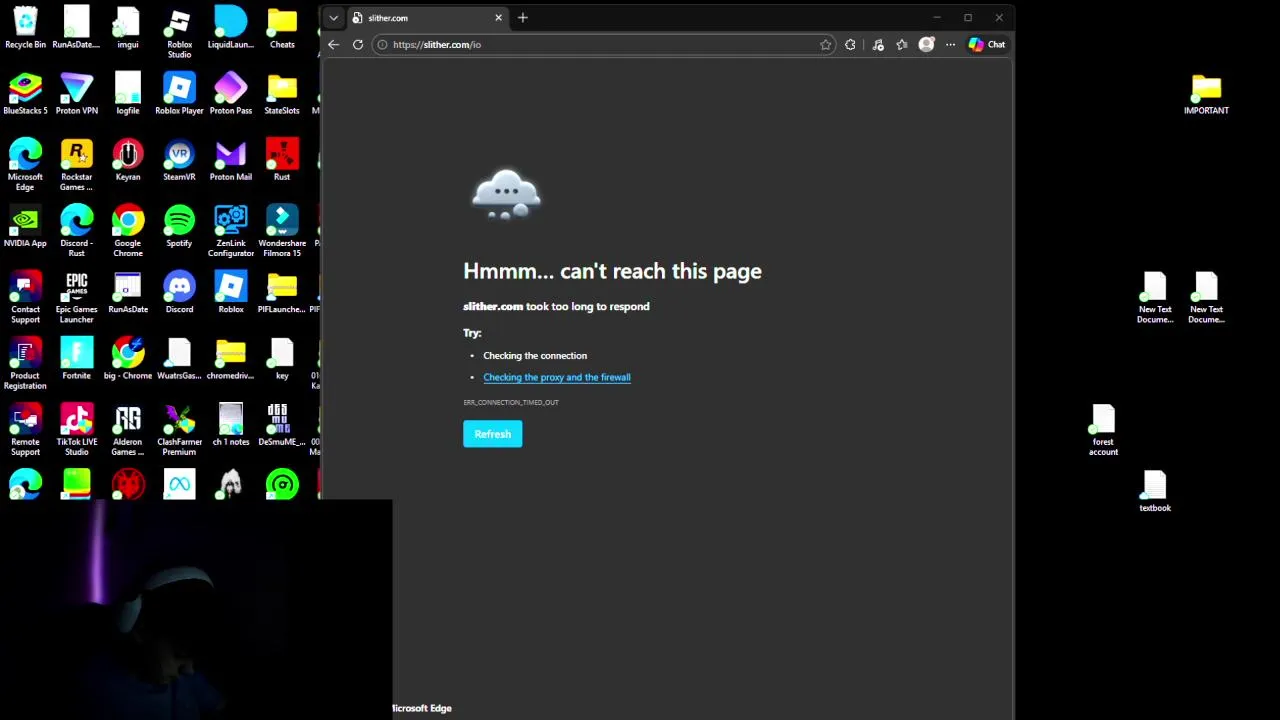Add this page to favorites star
The width and height of the screenshot is (1280, 720).
point(825,44)
